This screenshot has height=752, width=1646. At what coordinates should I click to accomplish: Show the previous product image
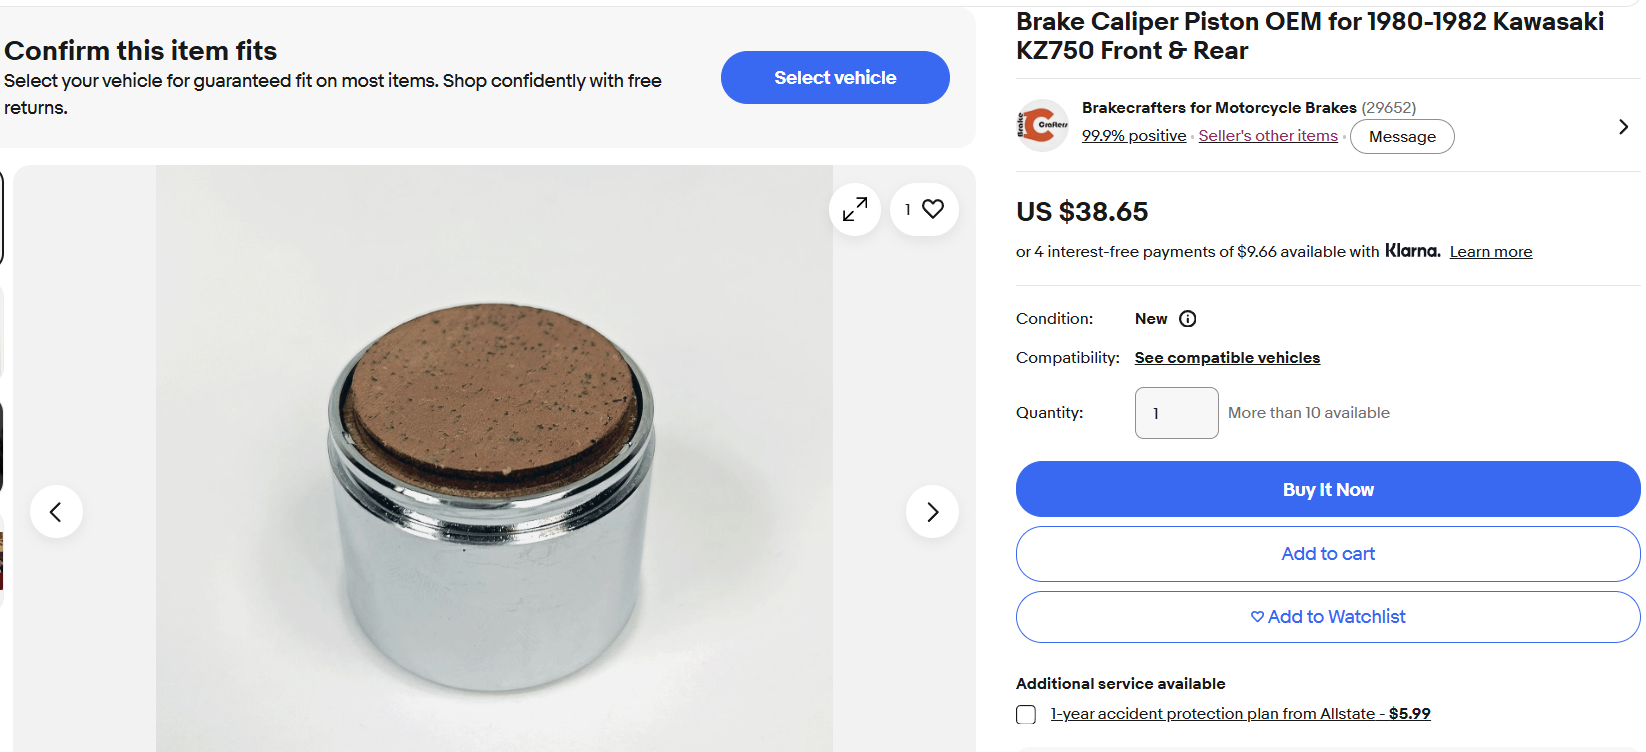tap(56, 512)
